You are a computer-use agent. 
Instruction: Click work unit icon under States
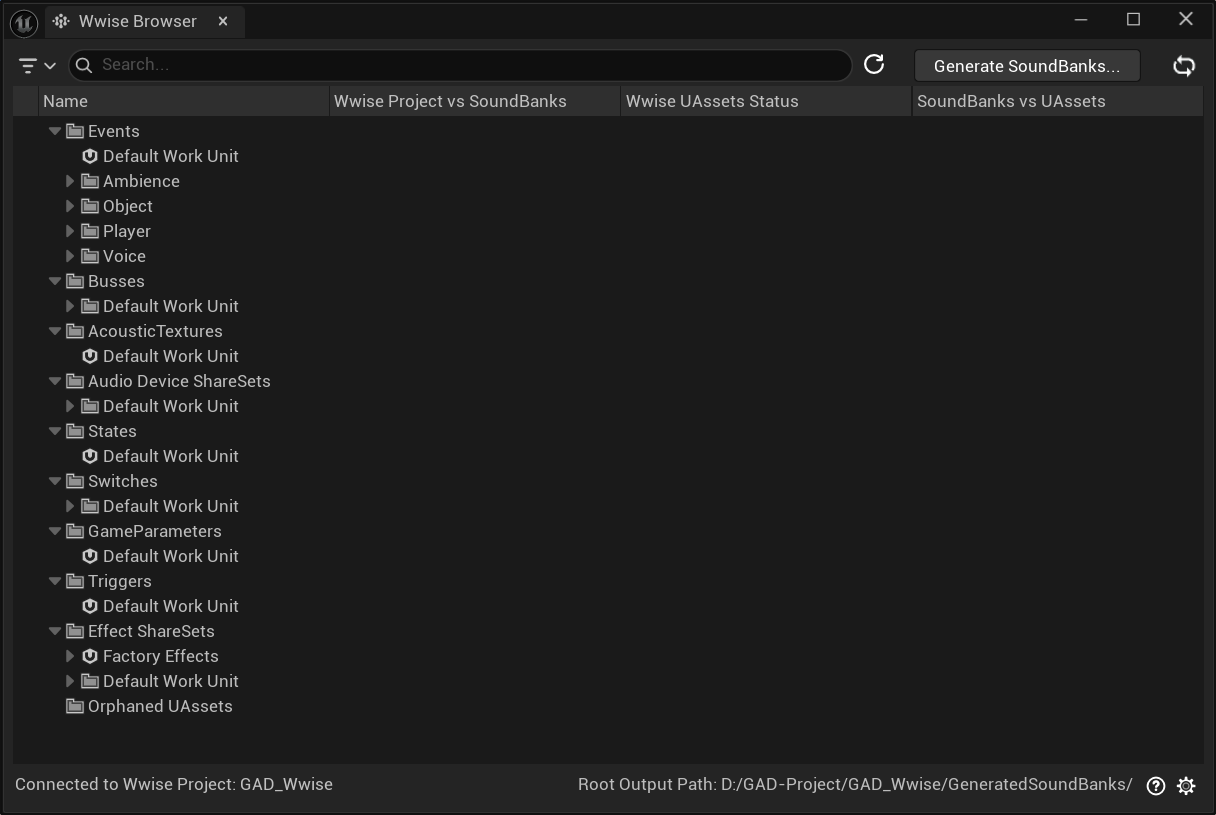tap(90, 456)
